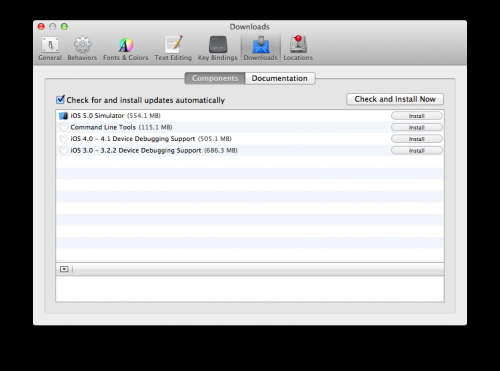Install iOS 4.0 – 4.1 Device Debugging Support
The height and width of the screenshot is (371, 500).
pyautogui.click(x=417, y=139)
